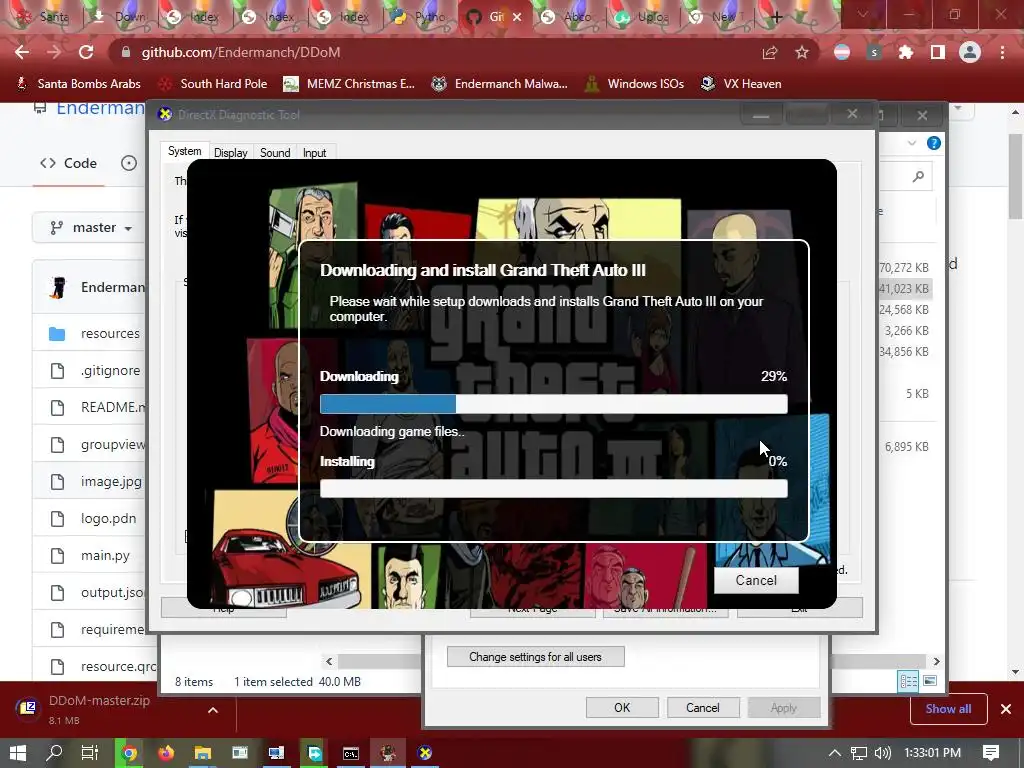Open Windows ISOs bookmark
This screenshot has width=1024, height=768.
[635, 84]
